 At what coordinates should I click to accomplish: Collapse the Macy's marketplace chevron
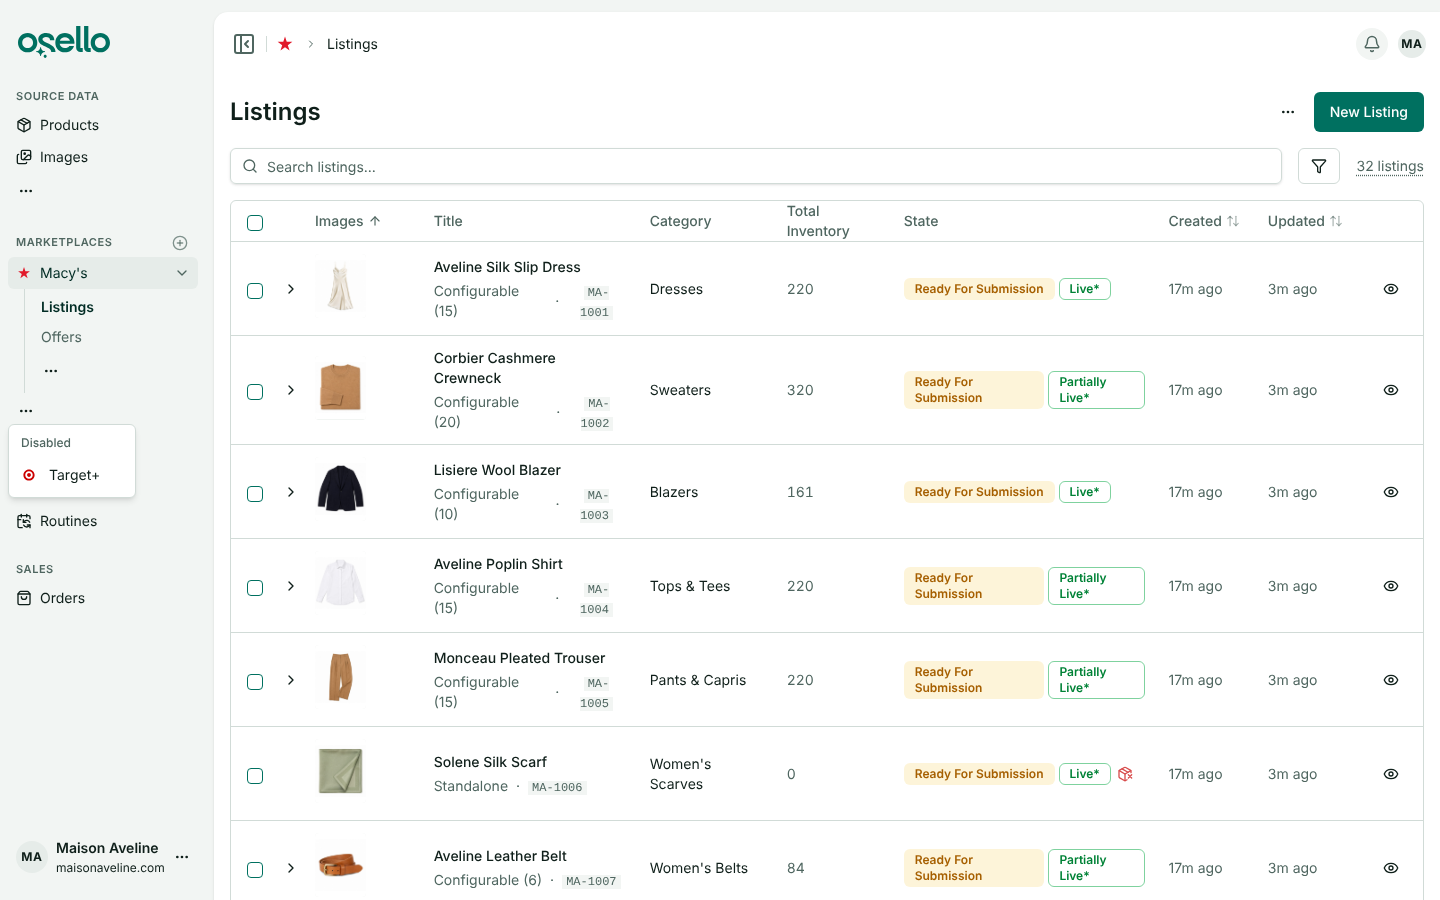182,273
